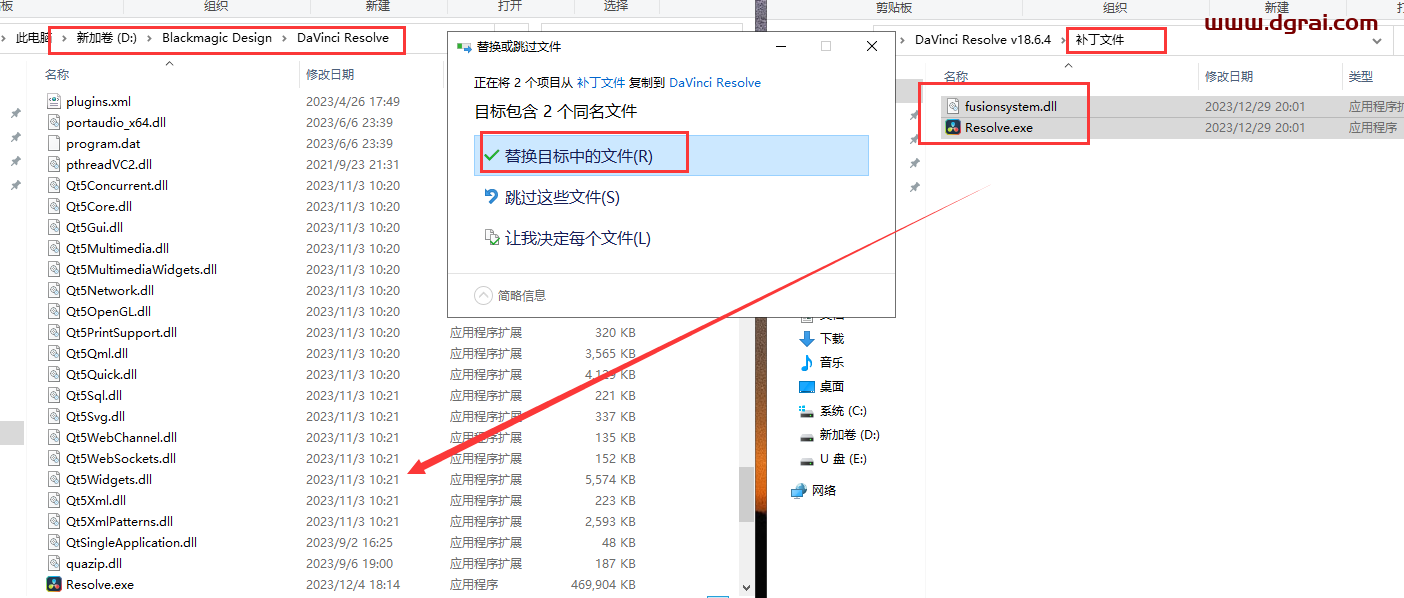This screenshot has width=1404, height=598.
Task: Sort left list by 修改日期 column
Action: click(x=330, y=74)
